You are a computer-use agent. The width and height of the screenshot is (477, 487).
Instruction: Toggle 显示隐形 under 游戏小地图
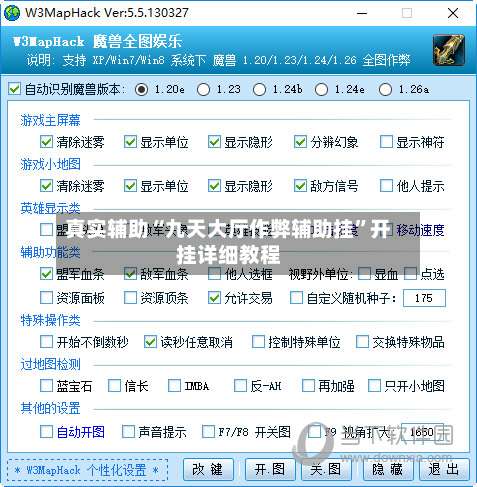214,186
